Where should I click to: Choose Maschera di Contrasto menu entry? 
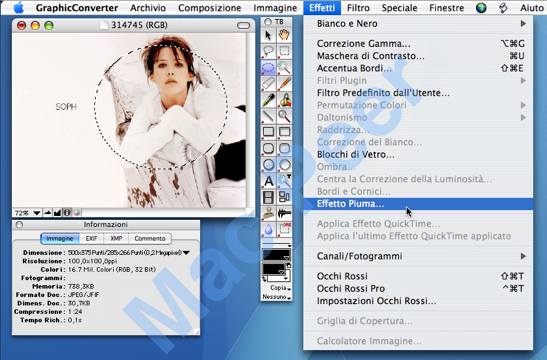[x=418, y=56]
